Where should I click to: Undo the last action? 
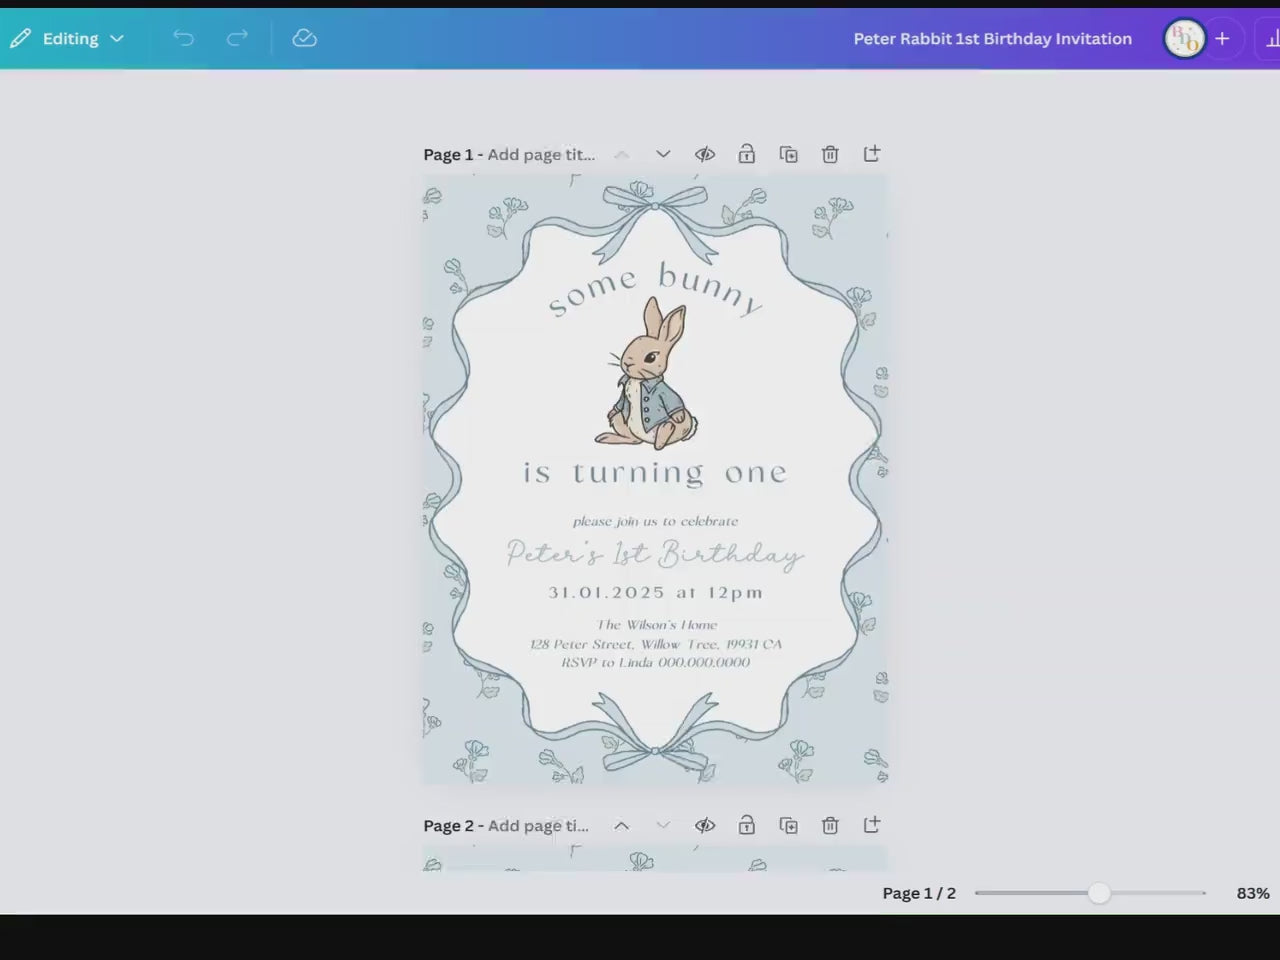(183, 38)
